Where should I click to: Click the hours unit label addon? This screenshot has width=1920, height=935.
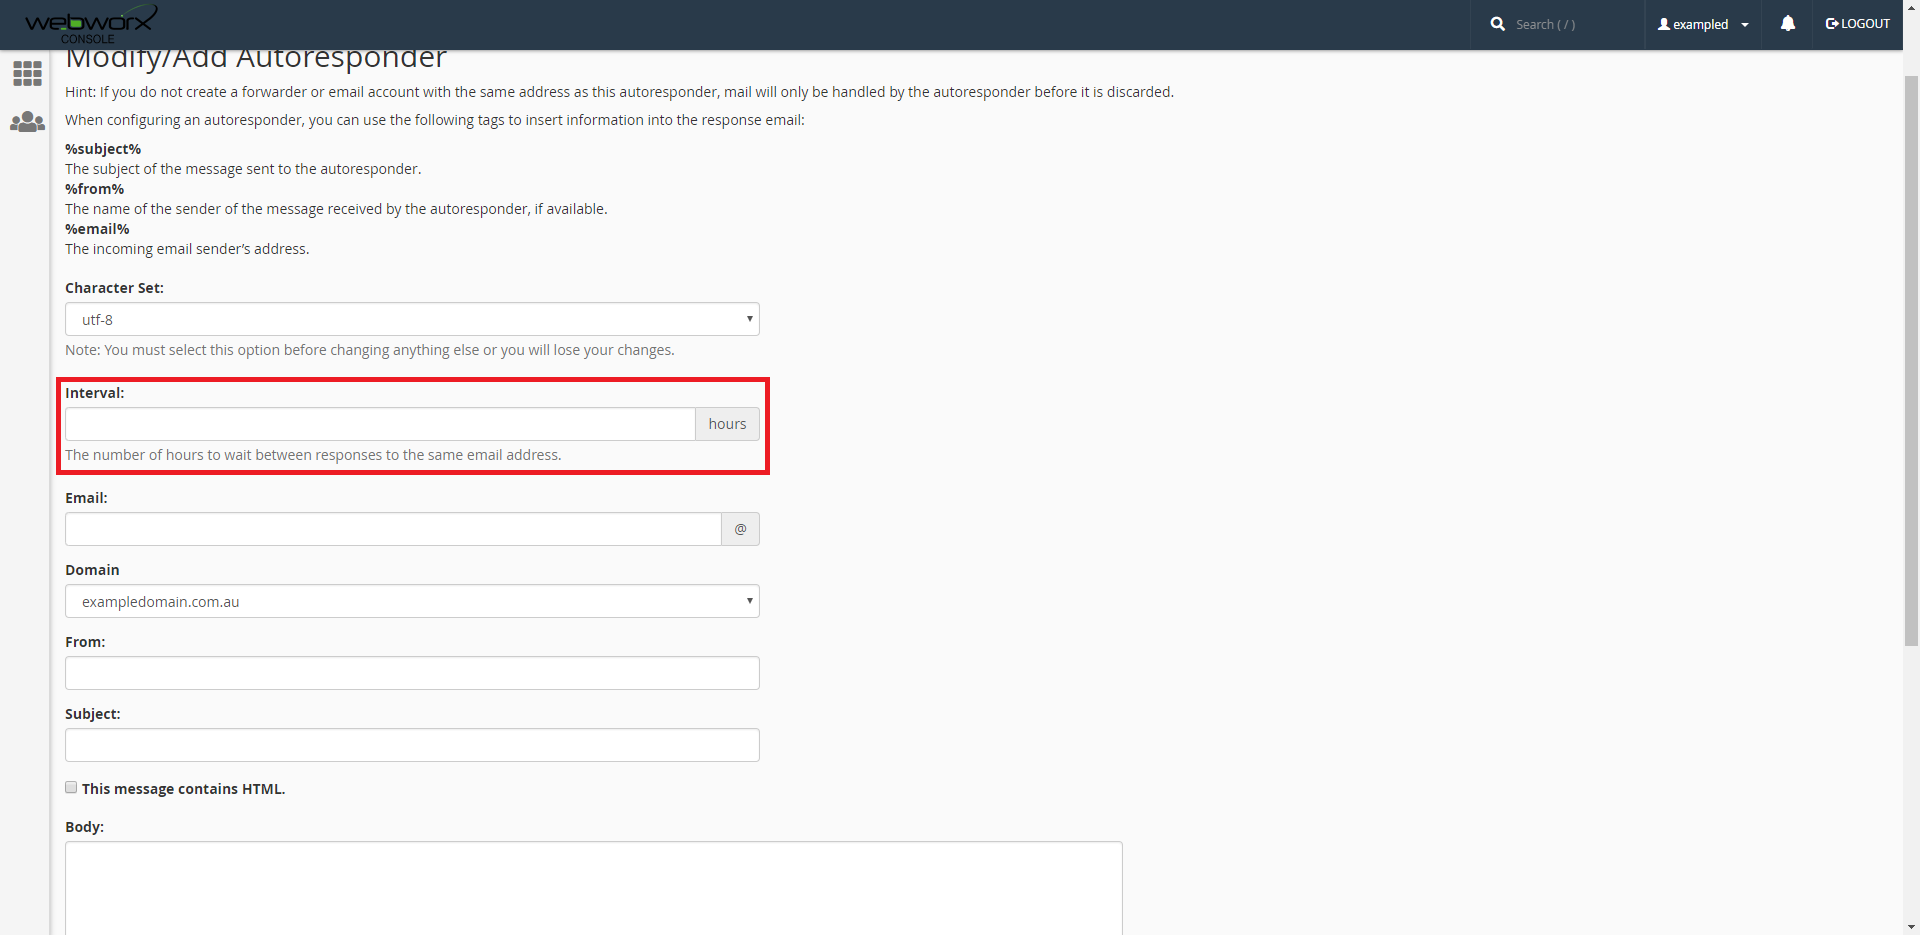click(x=727, y=424)
